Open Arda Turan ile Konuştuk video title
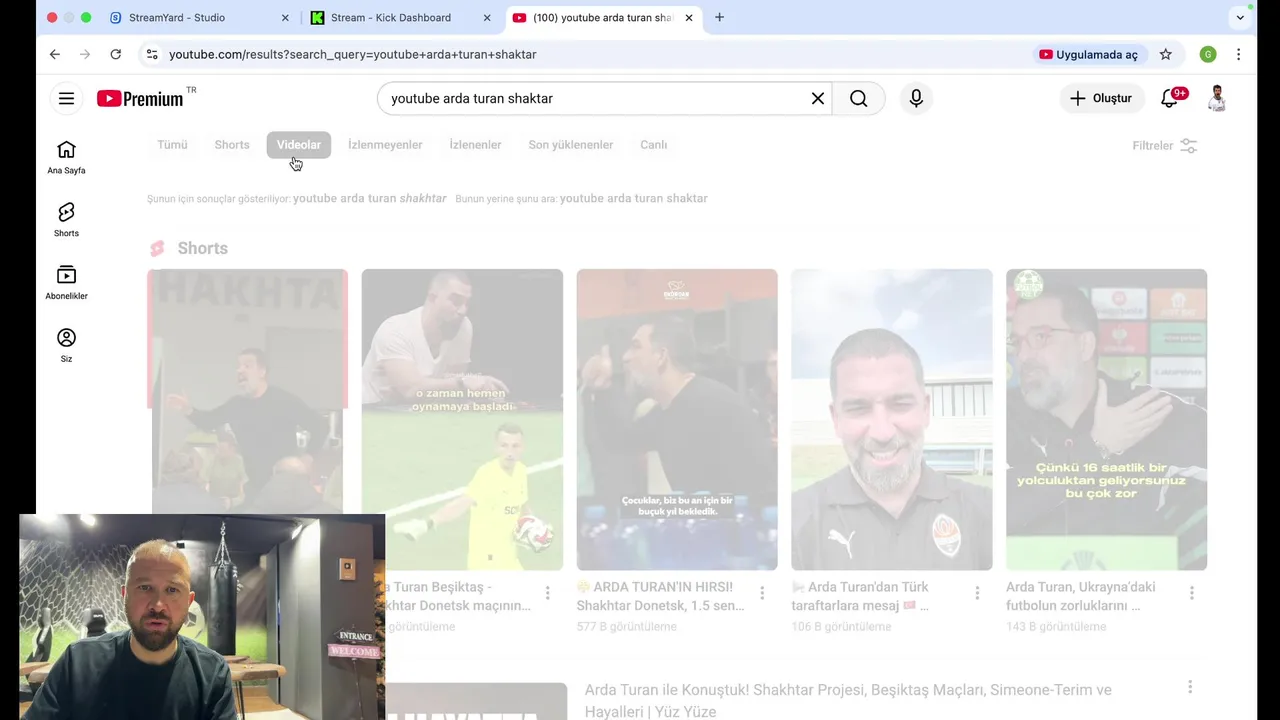1280x720 pixels. coord(848,700)
